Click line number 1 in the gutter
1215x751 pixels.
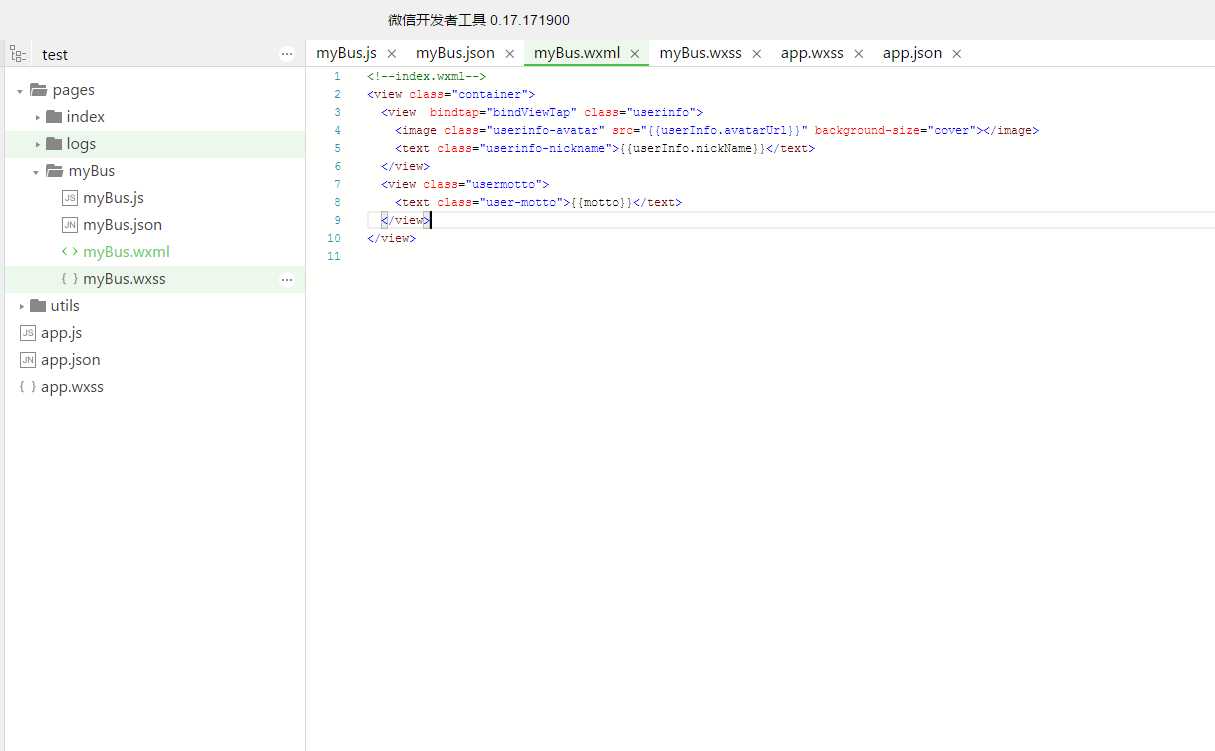(x=337, y=77)
